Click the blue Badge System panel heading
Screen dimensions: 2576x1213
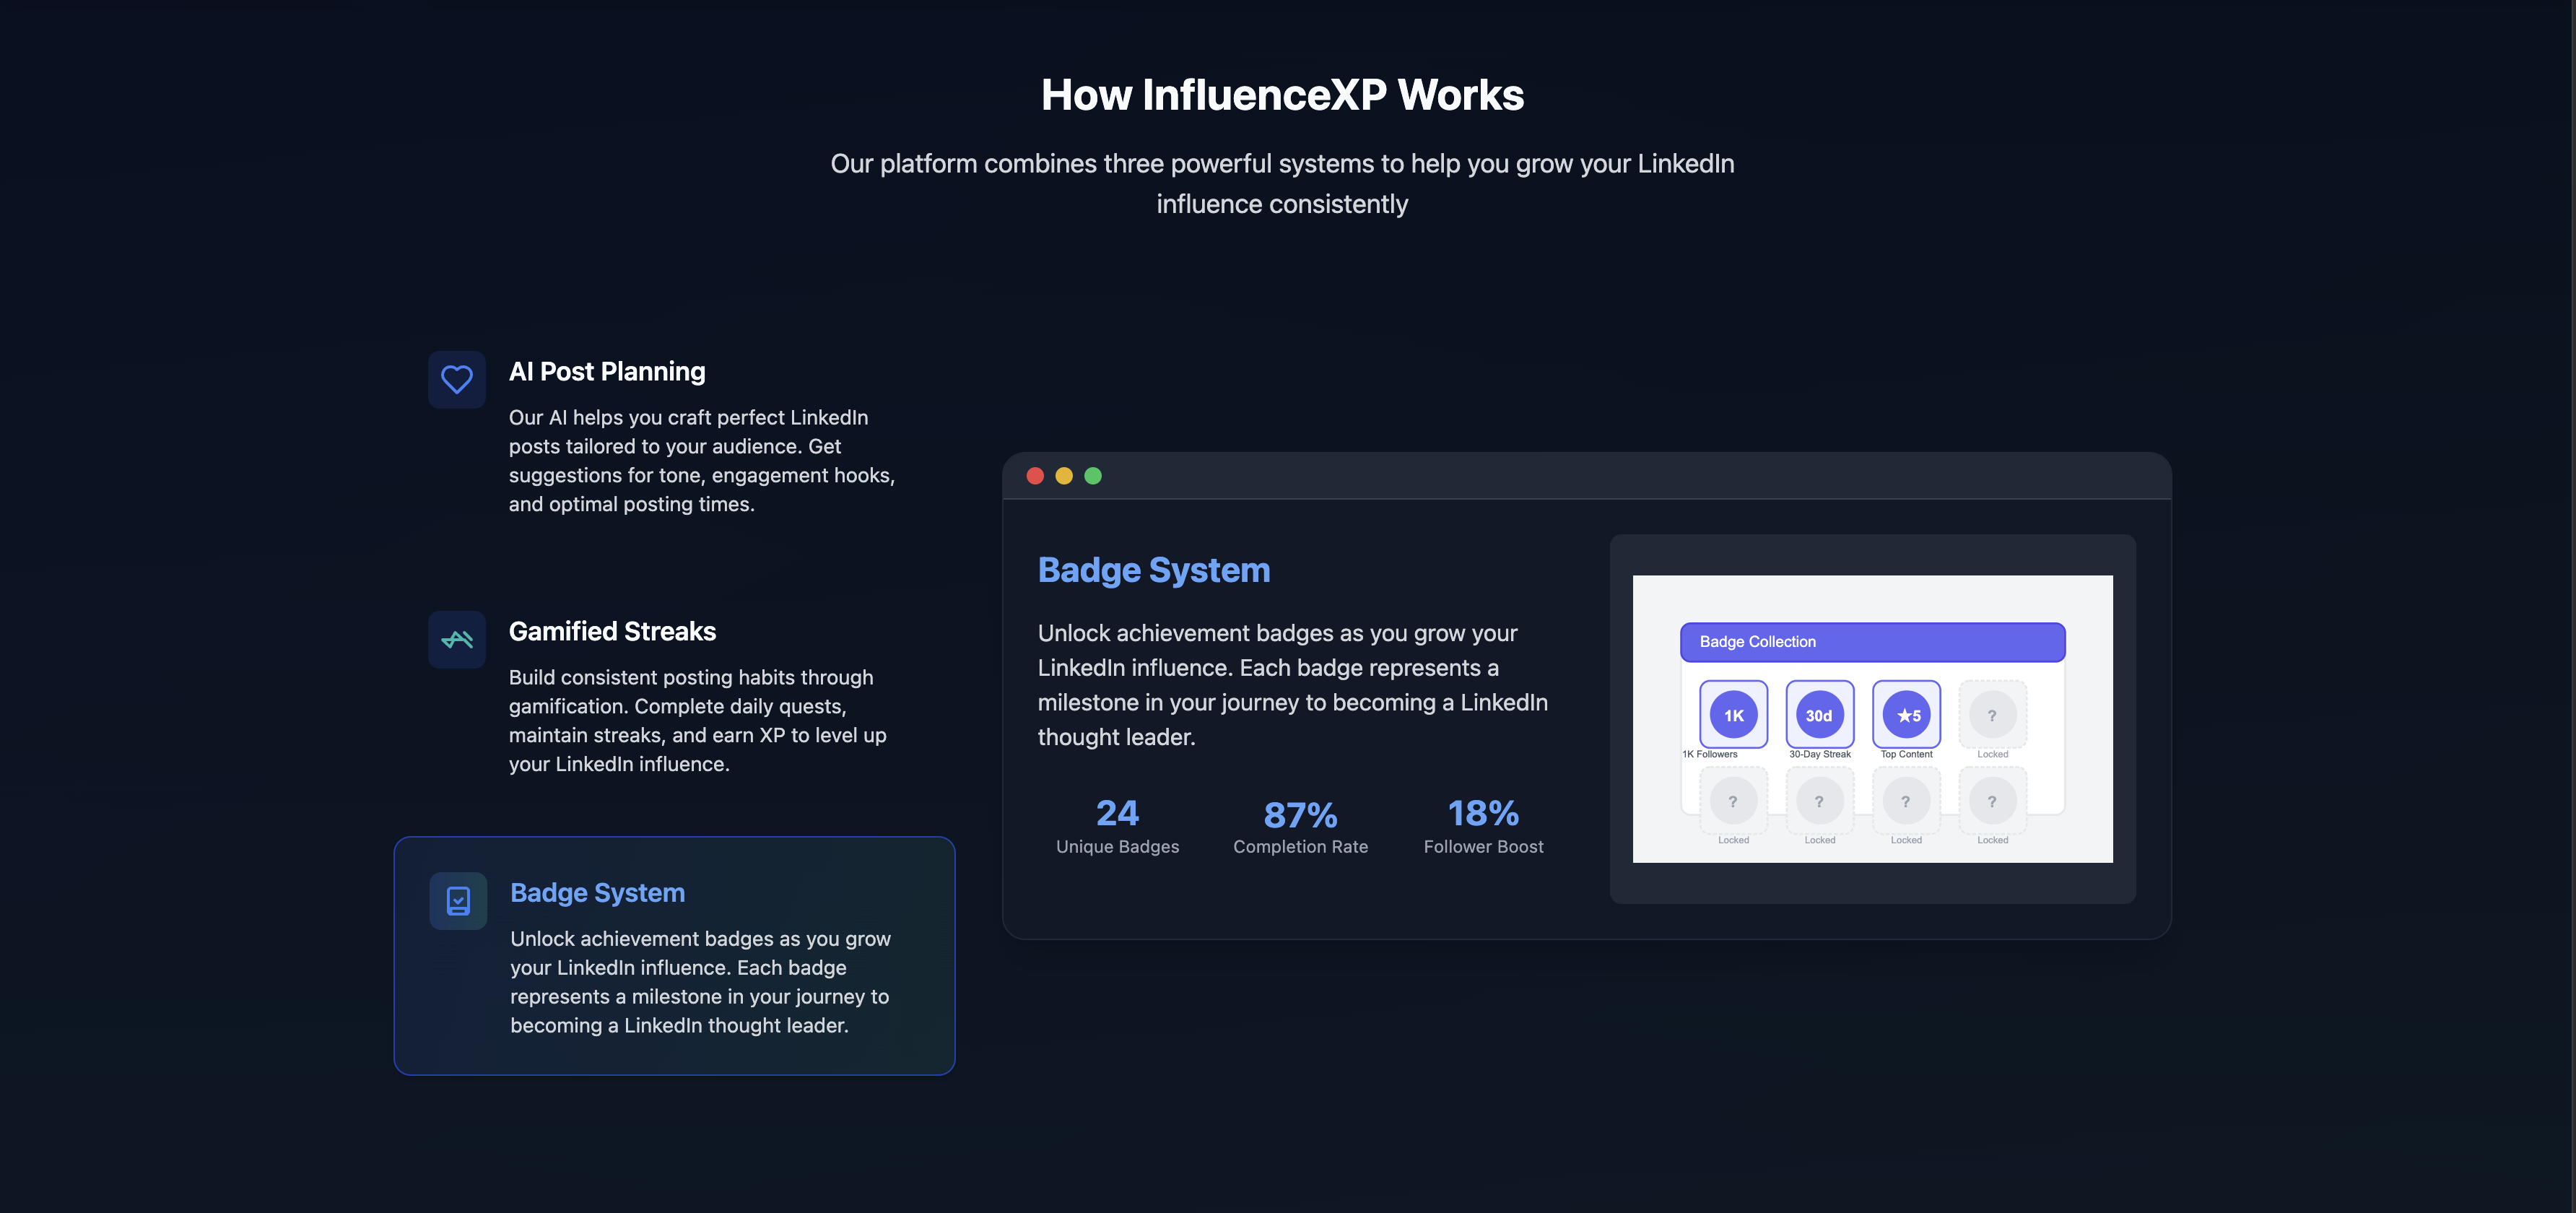[x=1154, y=569]
